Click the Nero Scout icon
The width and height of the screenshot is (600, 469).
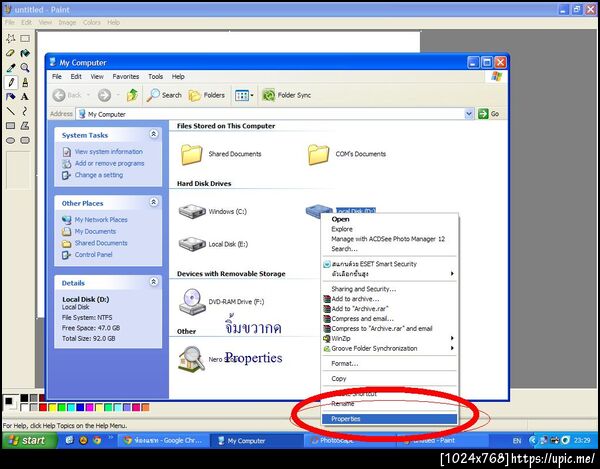[191, 359]
